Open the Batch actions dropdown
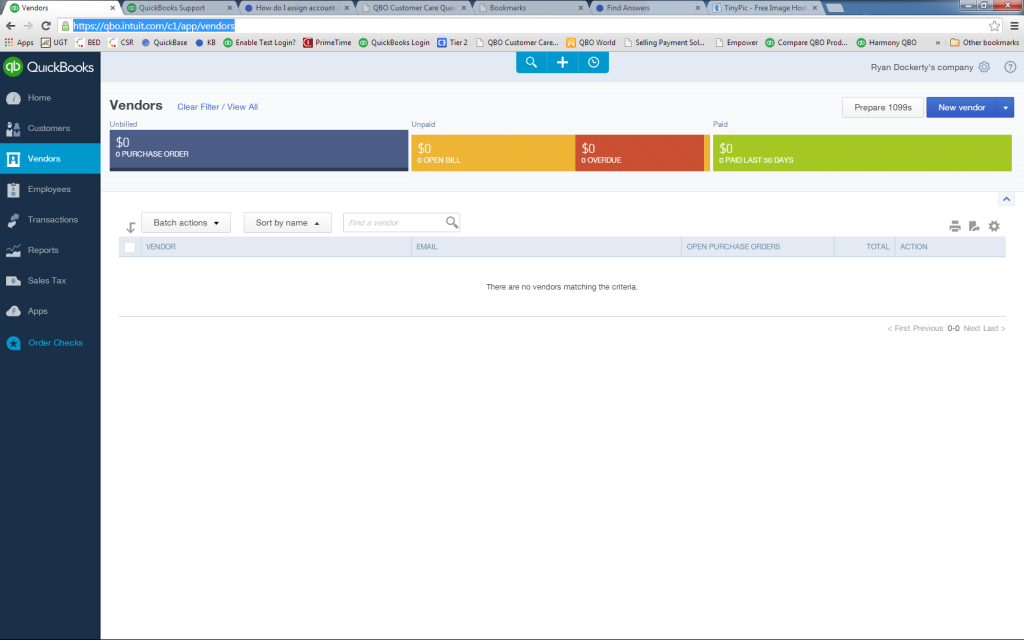 (x=185, y=223)
